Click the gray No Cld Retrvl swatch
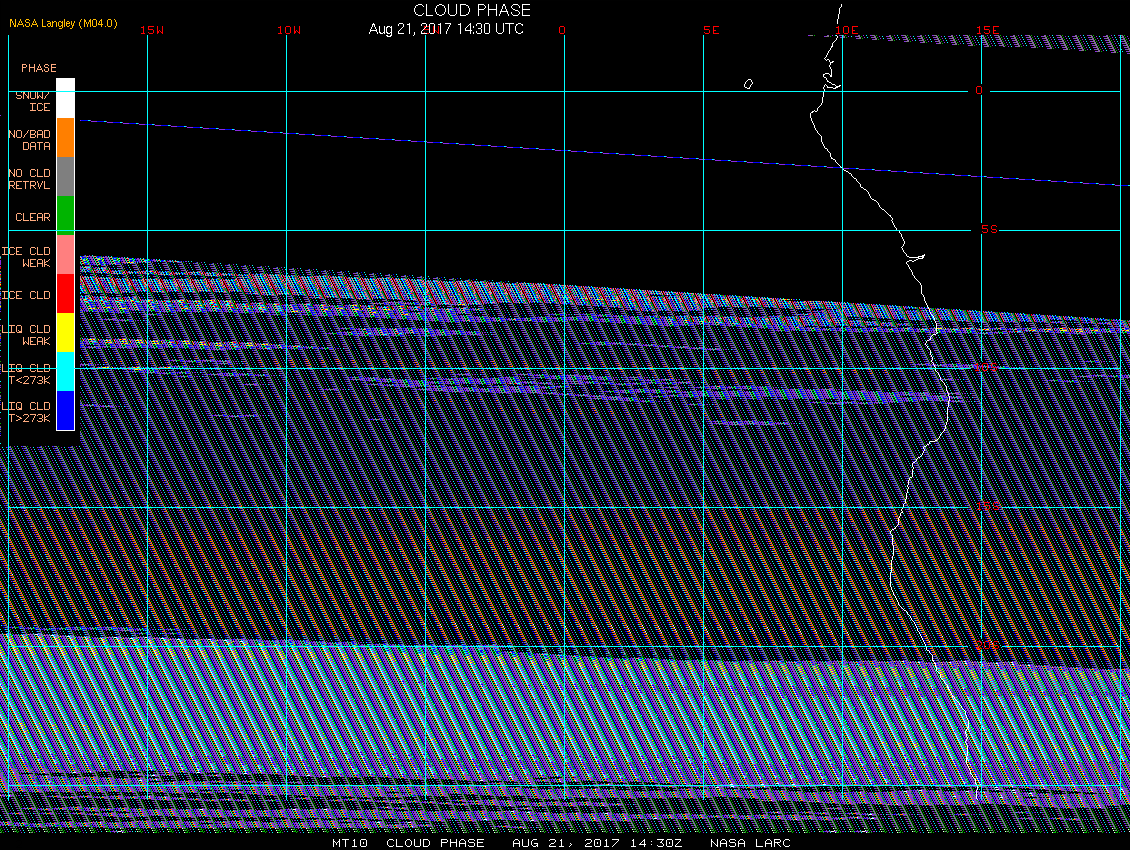 click(x=66, y=177)
